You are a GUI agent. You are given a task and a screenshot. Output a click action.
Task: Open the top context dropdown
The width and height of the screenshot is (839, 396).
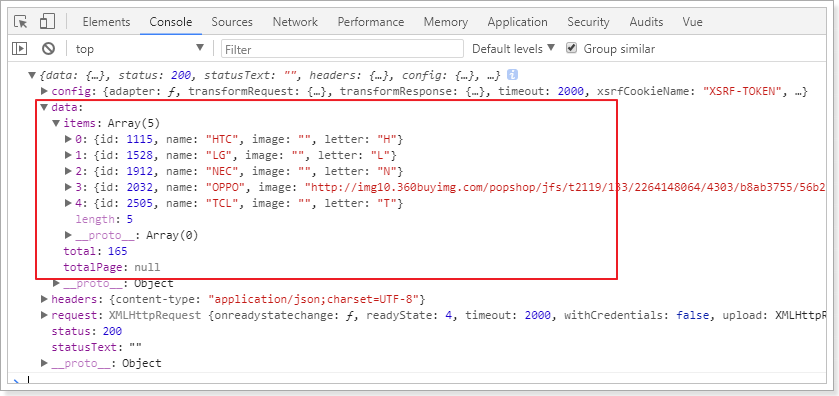(140, 49)
